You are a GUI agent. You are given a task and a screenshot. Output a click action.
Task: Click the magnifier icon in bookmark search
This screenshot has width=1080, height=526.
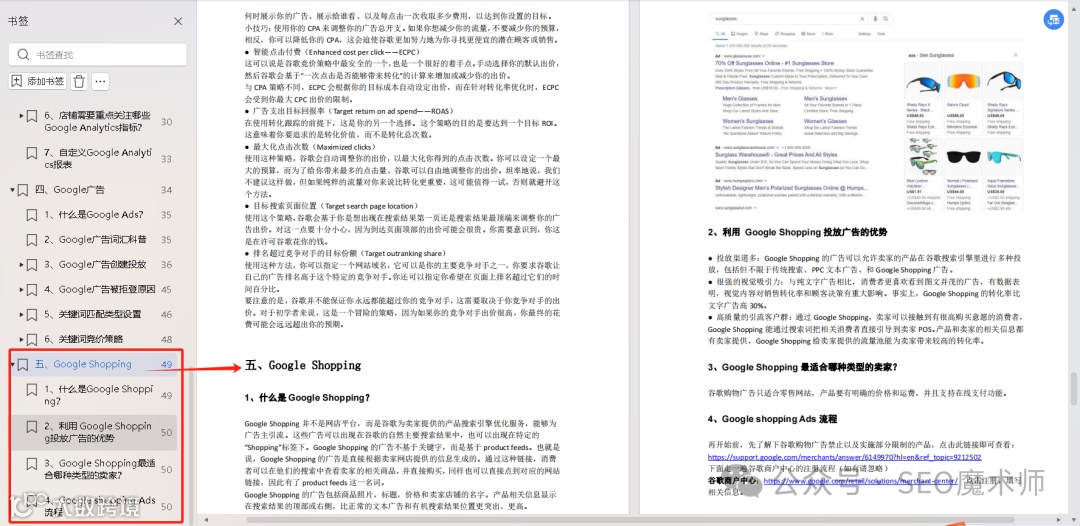pos(23,54)
